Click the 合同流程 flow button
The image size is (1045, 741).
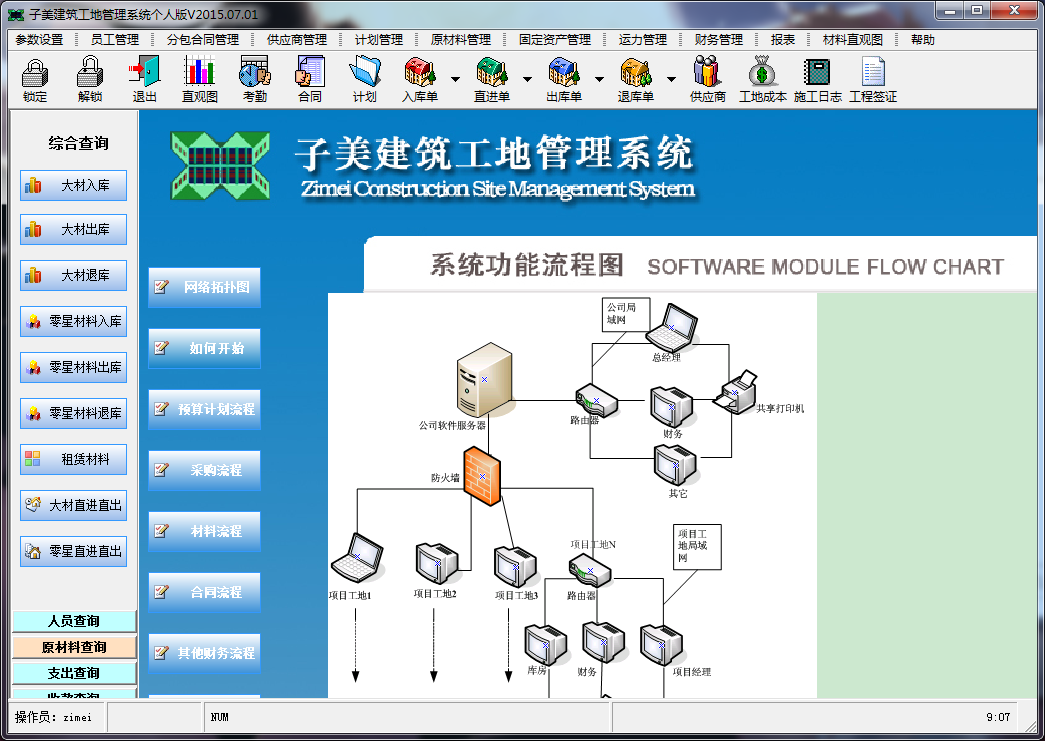tap(204, 592)
